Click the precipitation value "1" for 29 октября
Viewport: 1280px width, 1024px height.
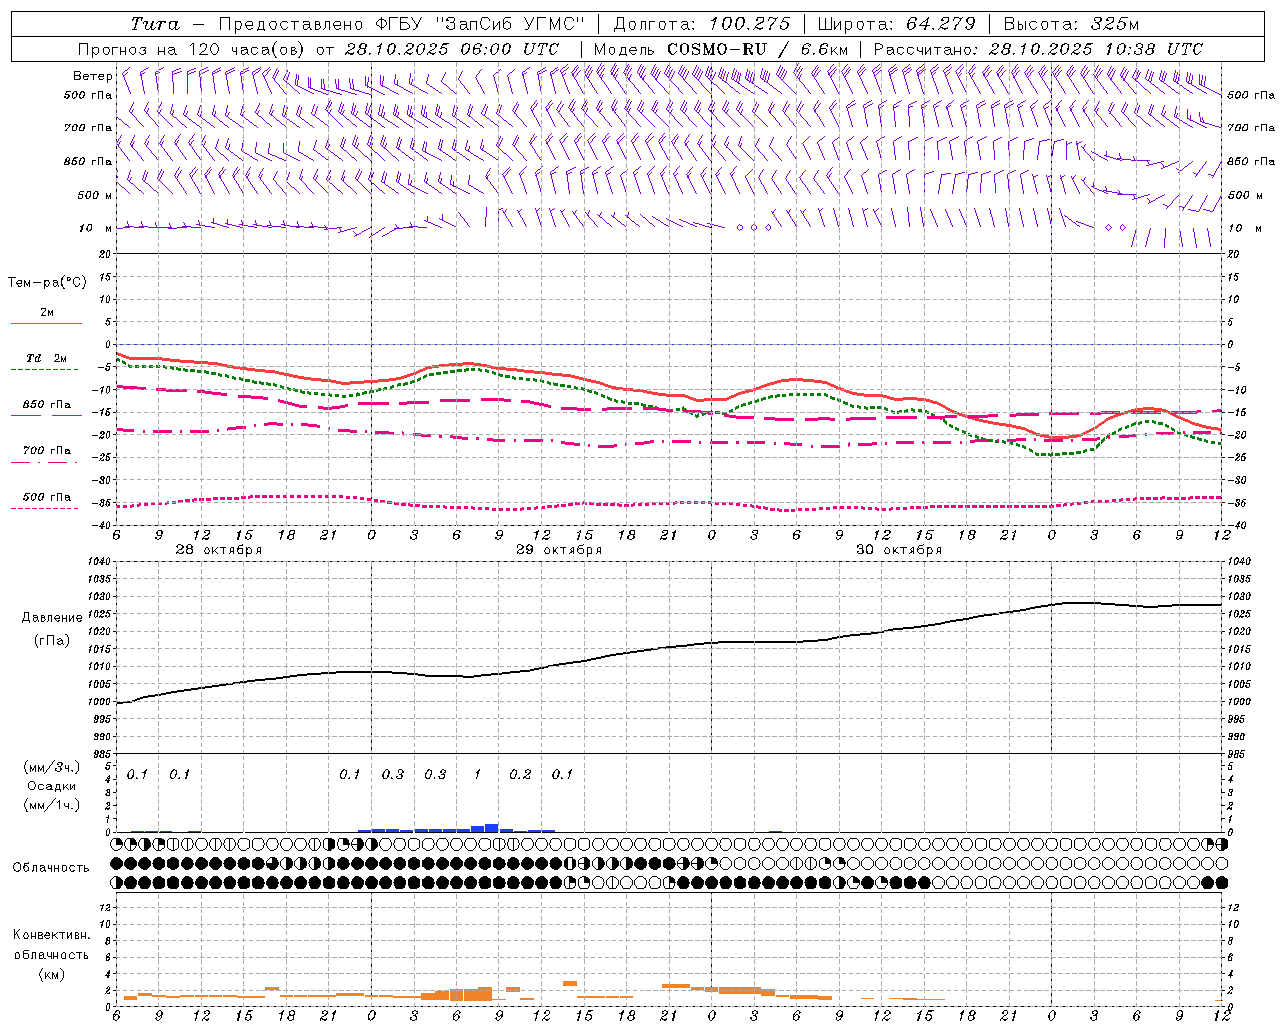pyautogui.click(x=478, y=775)
